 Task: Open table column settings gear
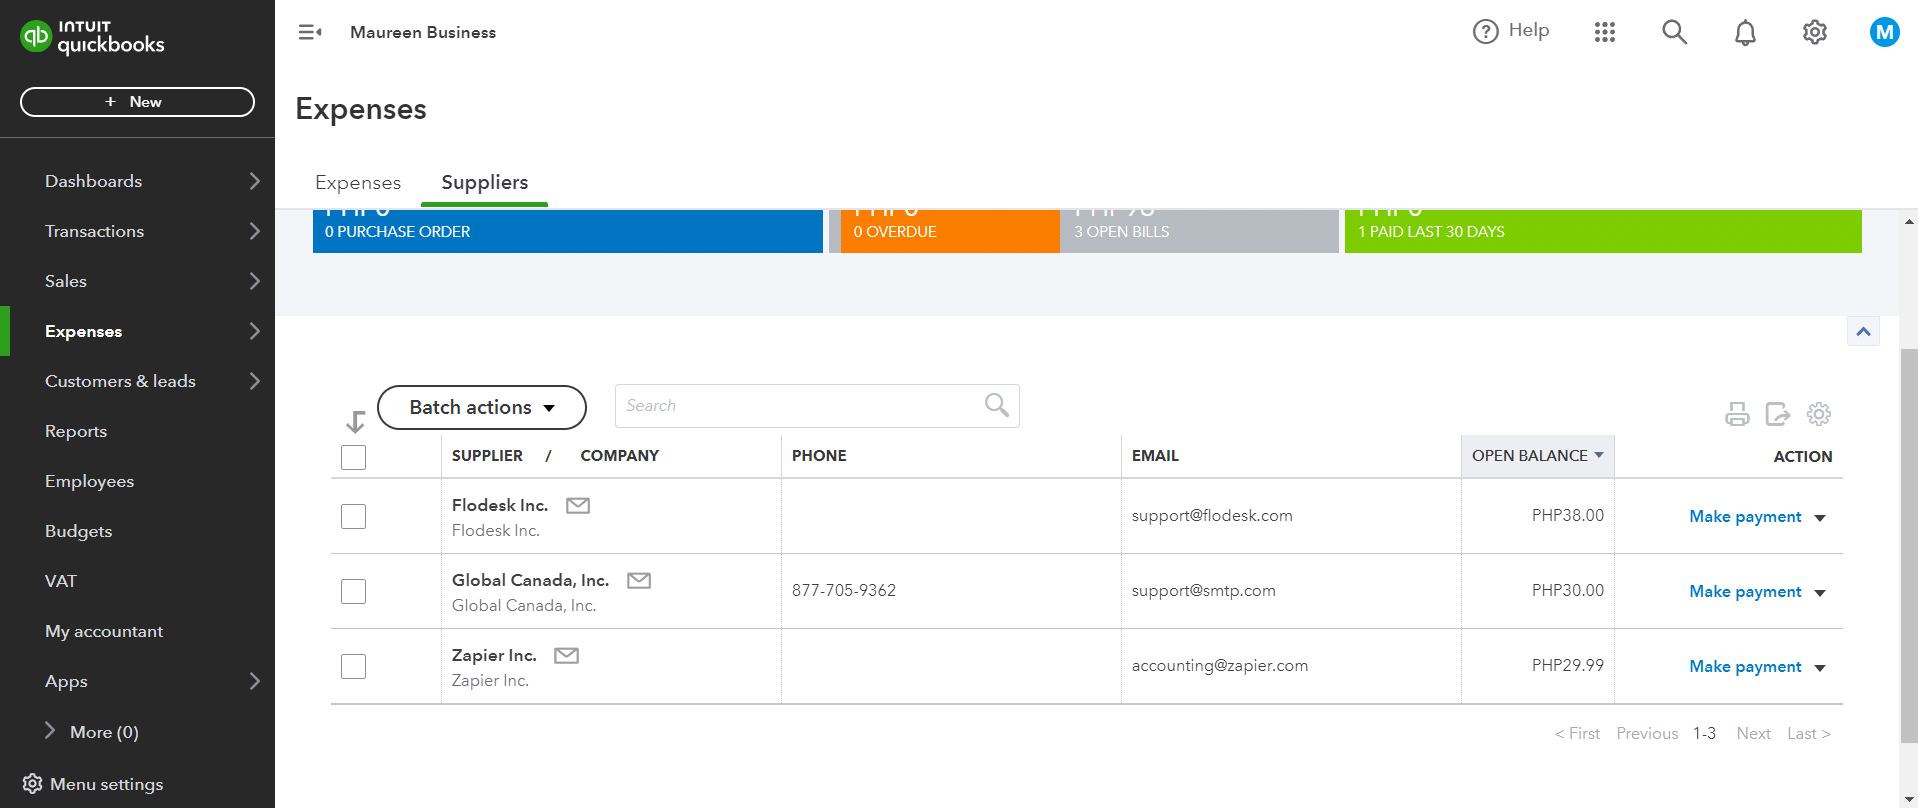tap(1819, 414)
